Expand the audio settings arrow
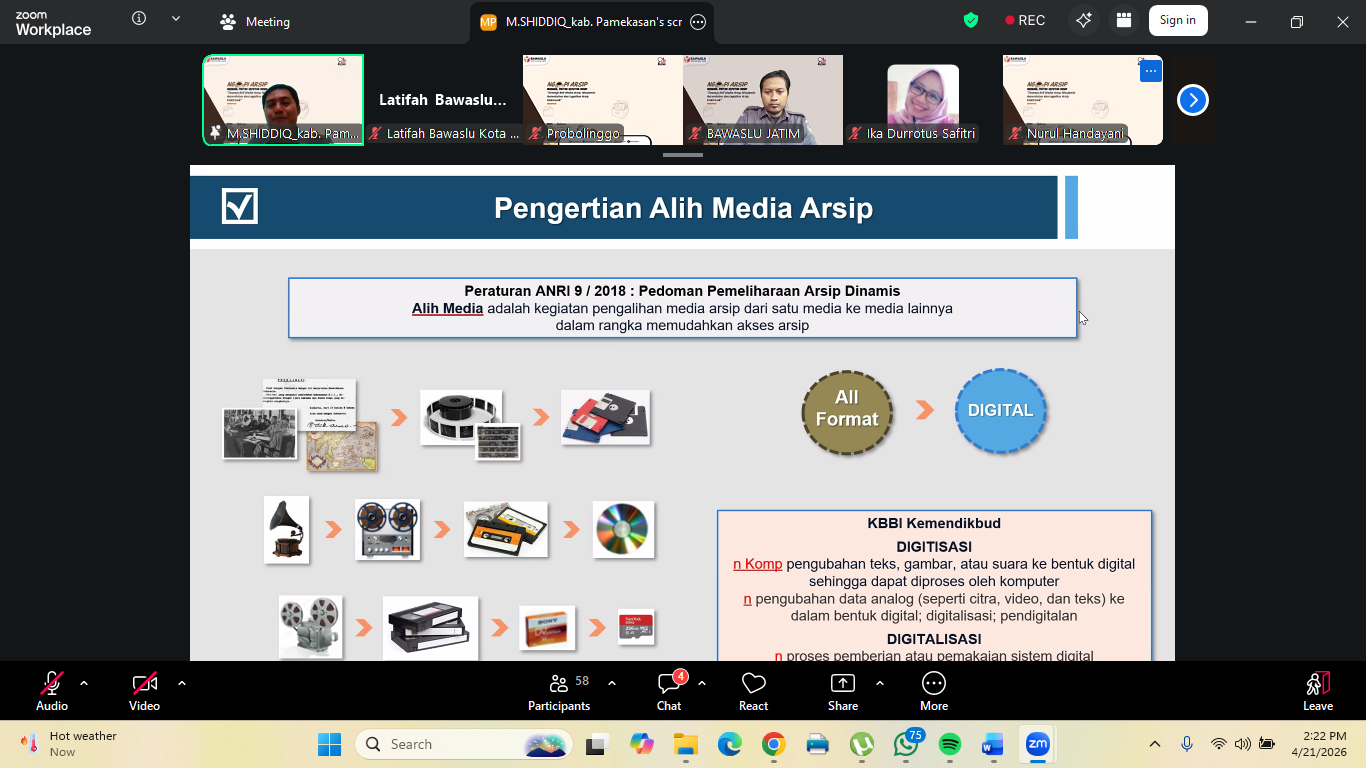The width and height of the screenshot is (1366, 768). [84, 683]
